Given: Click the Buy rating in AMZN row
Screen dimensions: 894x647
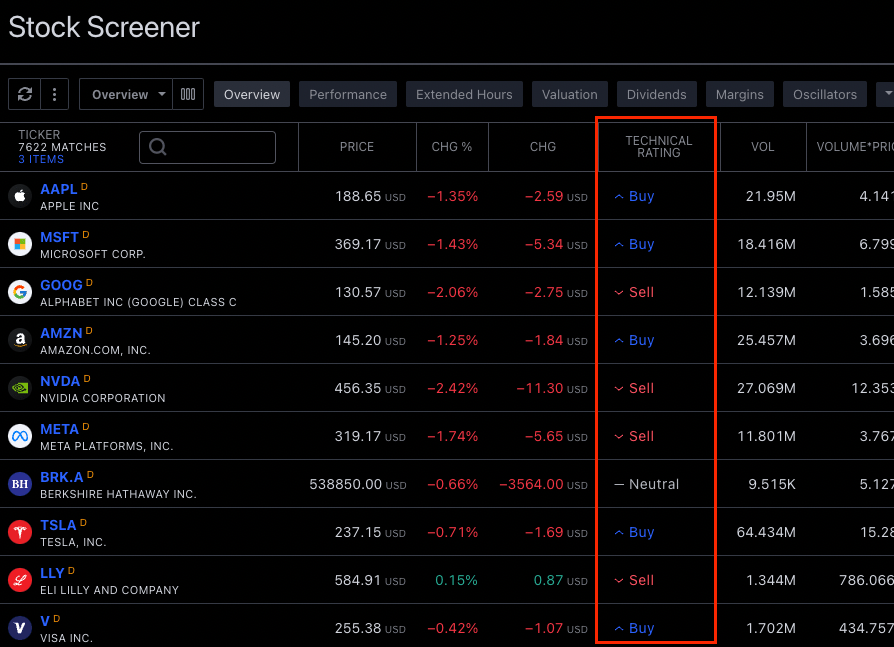Looking at the screenshot, I should (634, 340).
